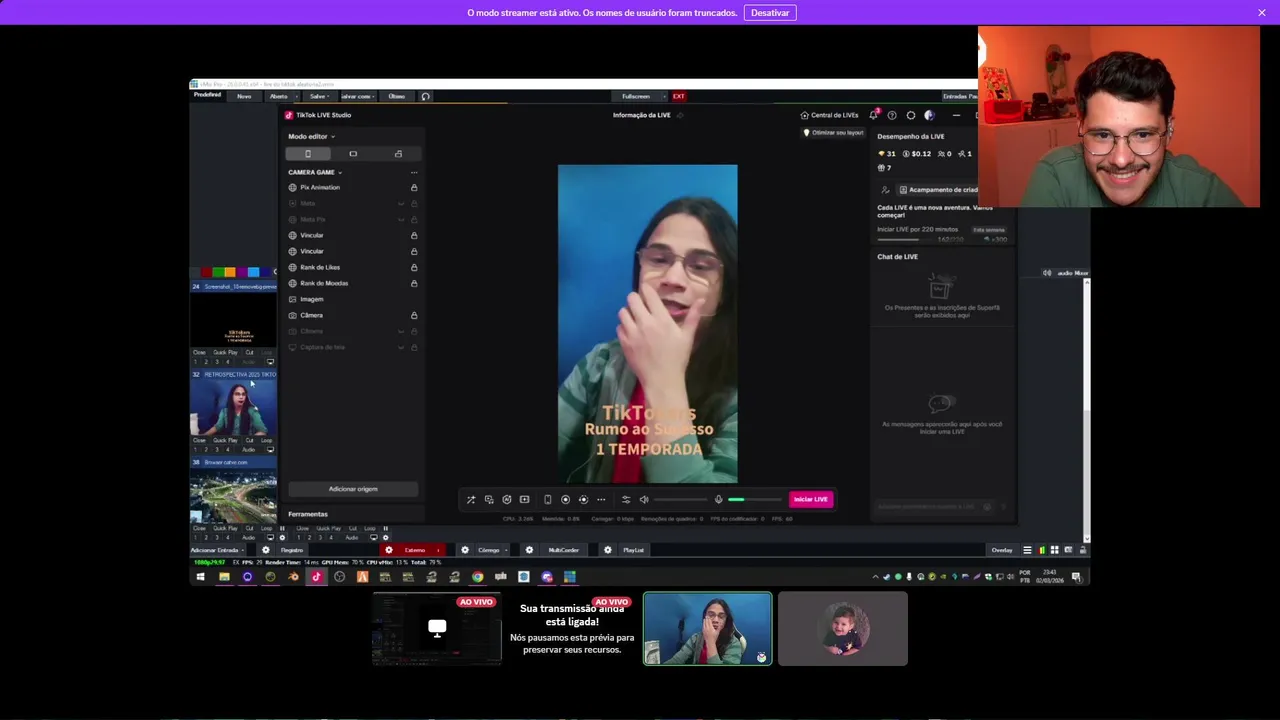Click the phone preview toolbar icon
The height and width of the screenshot is (720, 1280).
coord(547,500)
